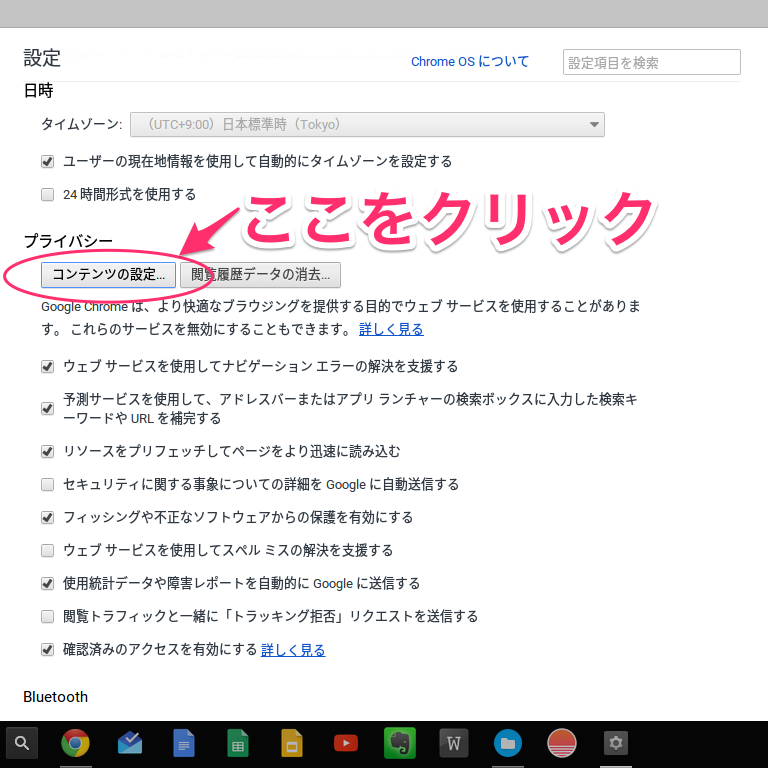Launch YouTube from the shelf
The width and height of the screenshot is (768, 768).
pyautogui.click(x=346, y=743)
